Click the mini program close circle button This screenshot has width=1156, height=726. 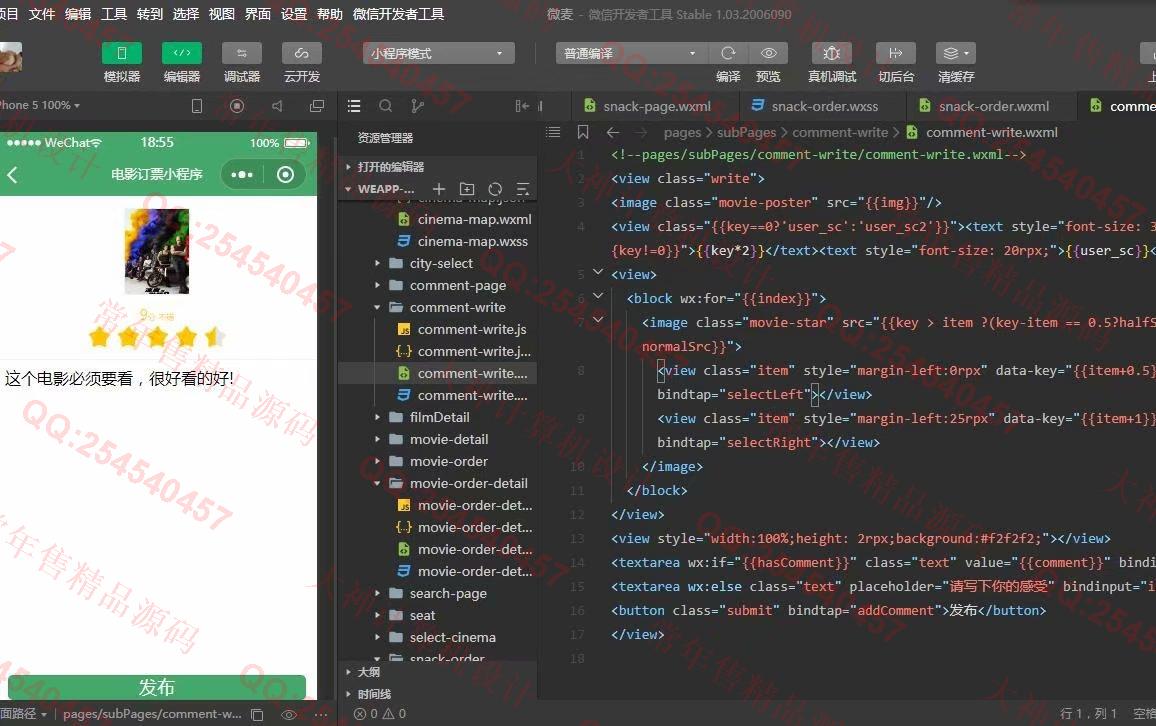[x=285, y=175]
